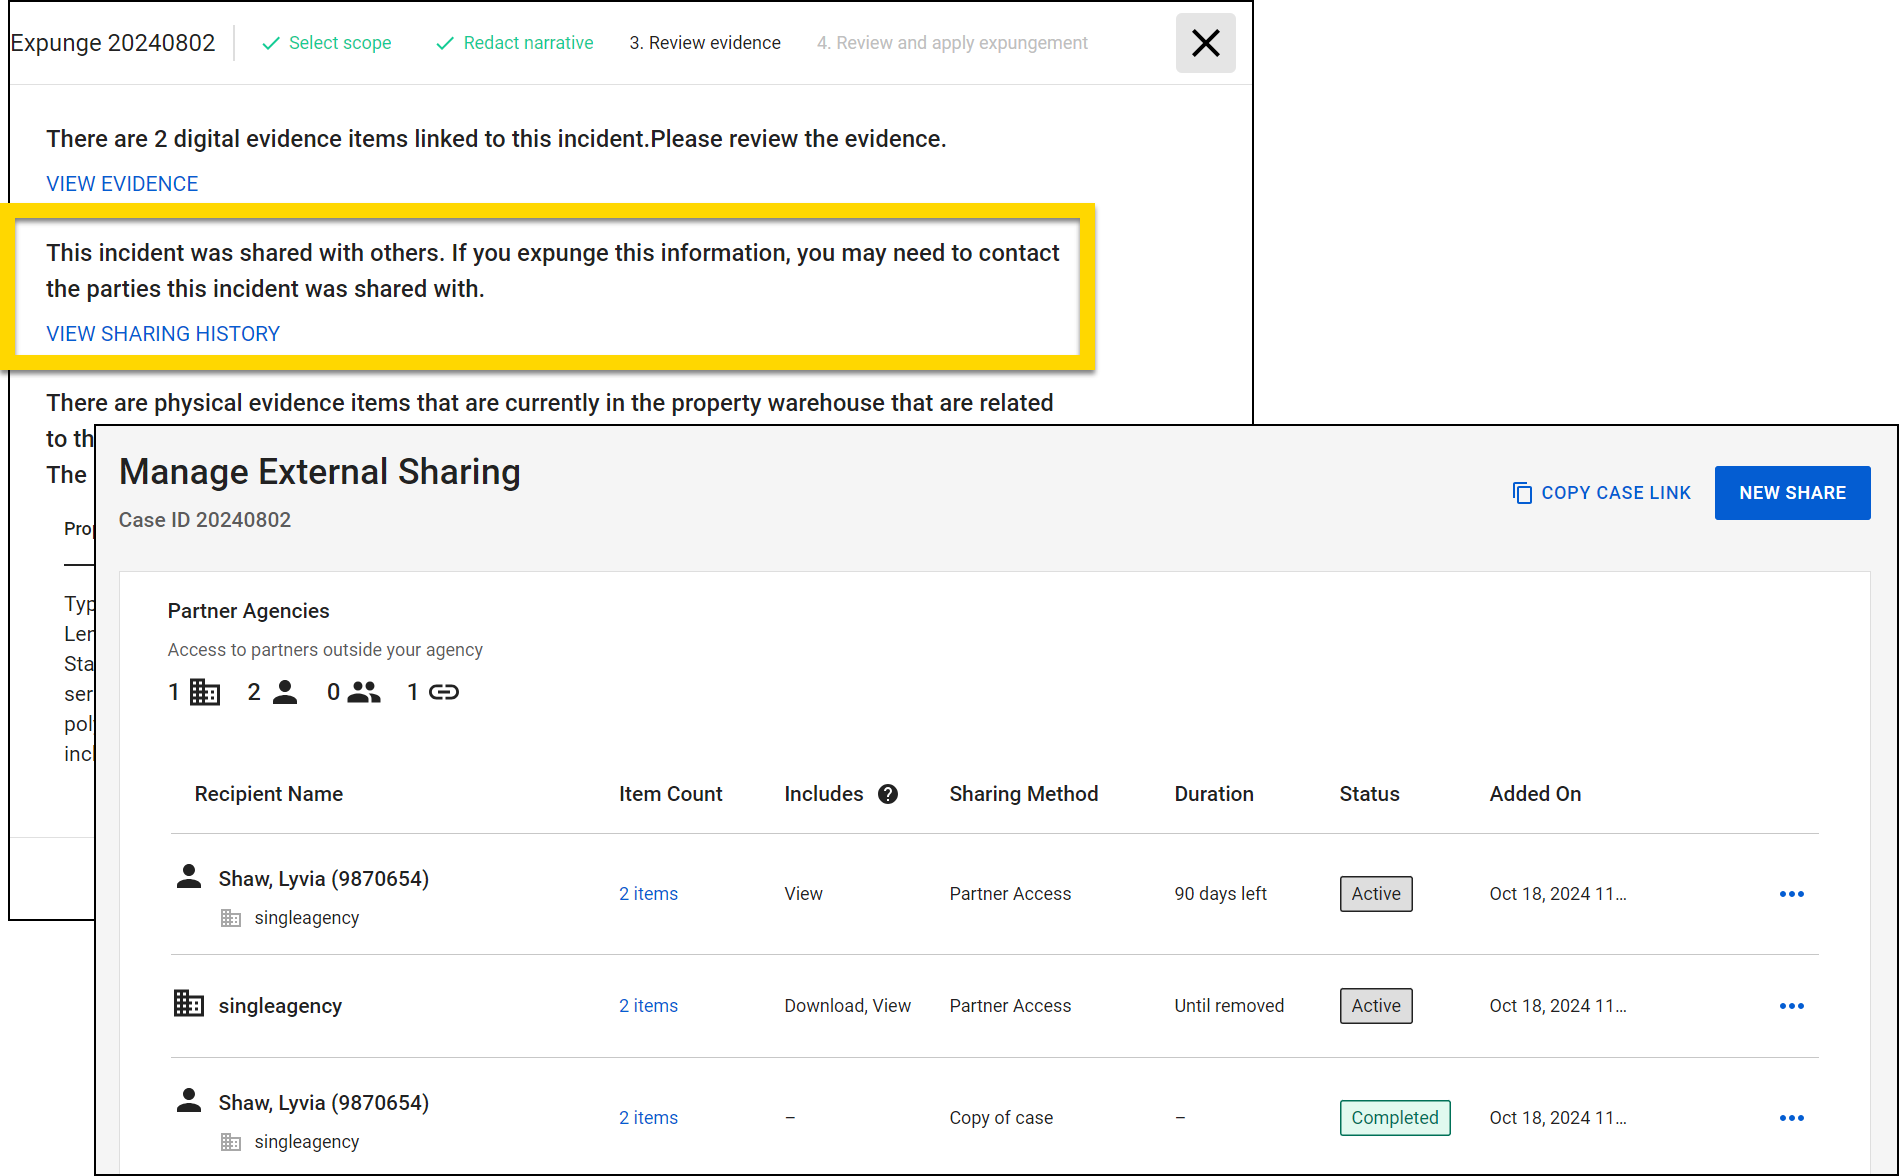1899x1176 pixels.
Task: Click the Recipient Name column header
Action: tap(268, 794)
